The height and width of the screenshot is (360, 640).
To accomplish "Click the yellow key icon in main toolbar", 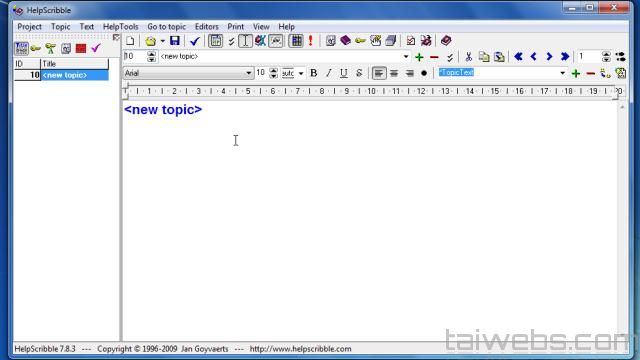I will coord(360,41).
